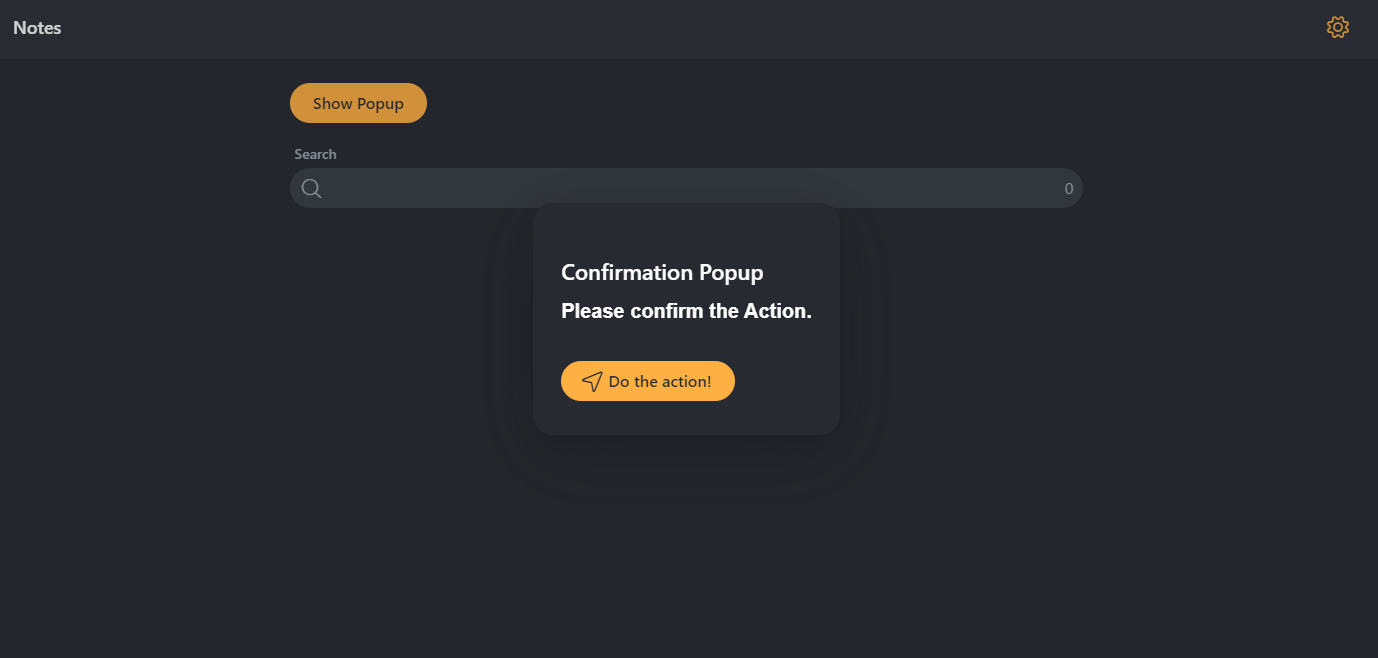Dismiss popup by clicking dimmed background
This screenshot has height=658, width=1378.
click(x=1100, y=450)
